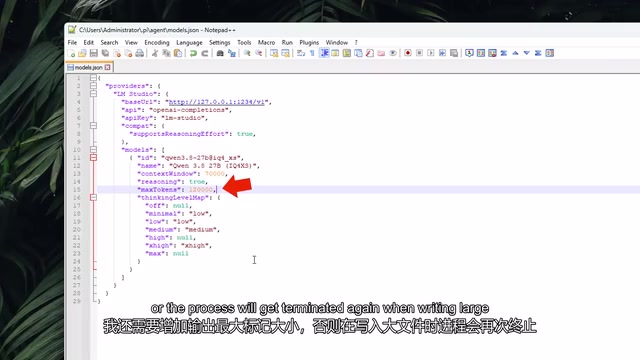
Task: Click the Copy toolbar icon
Action: tap(166, 53)
